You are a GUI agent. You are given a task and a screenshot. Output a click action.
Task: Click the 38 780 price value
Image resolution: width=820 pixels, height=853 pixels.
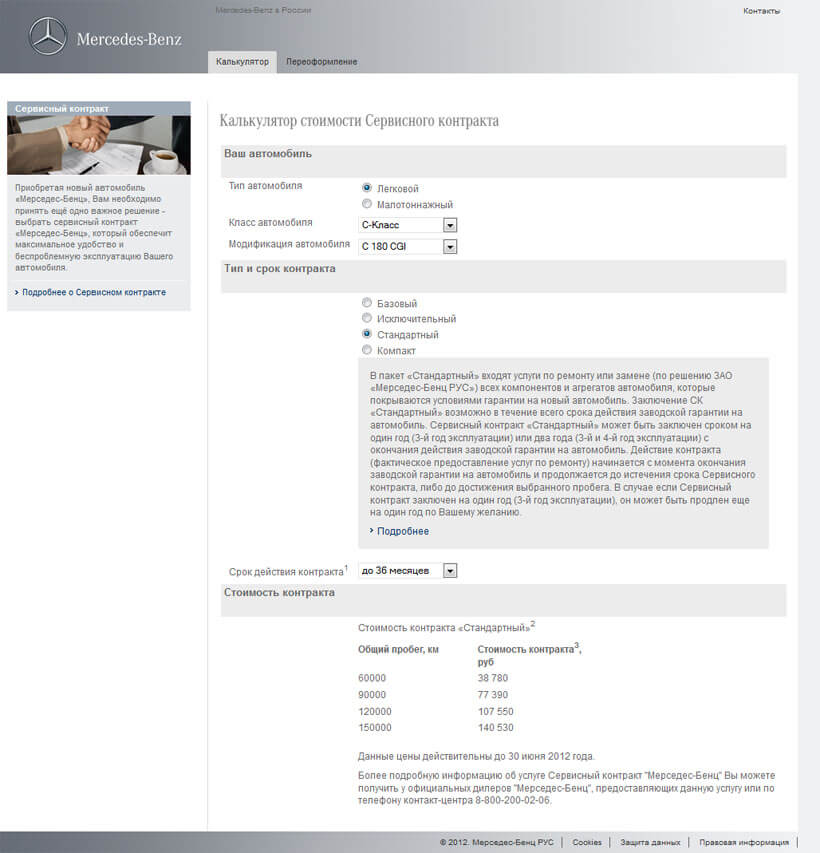492,678
